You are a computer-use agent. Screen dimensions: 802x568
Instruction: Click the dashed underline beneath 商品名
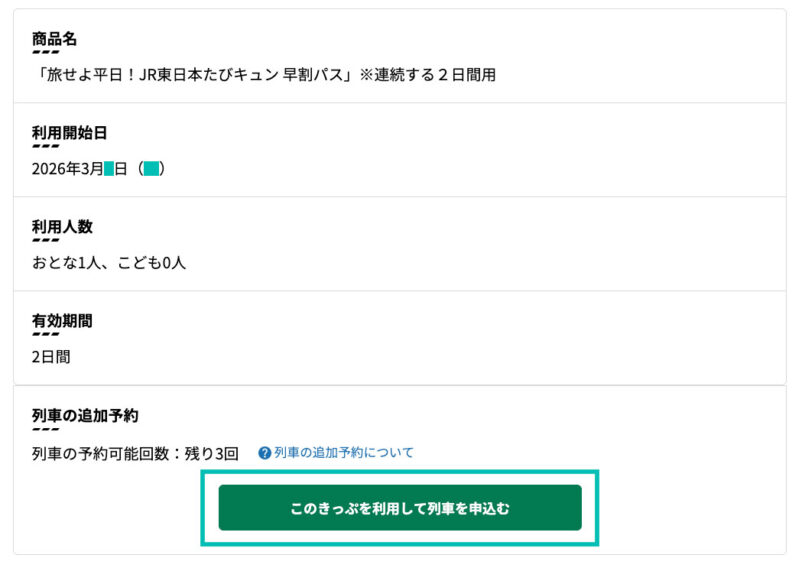(x=45, y=52)
